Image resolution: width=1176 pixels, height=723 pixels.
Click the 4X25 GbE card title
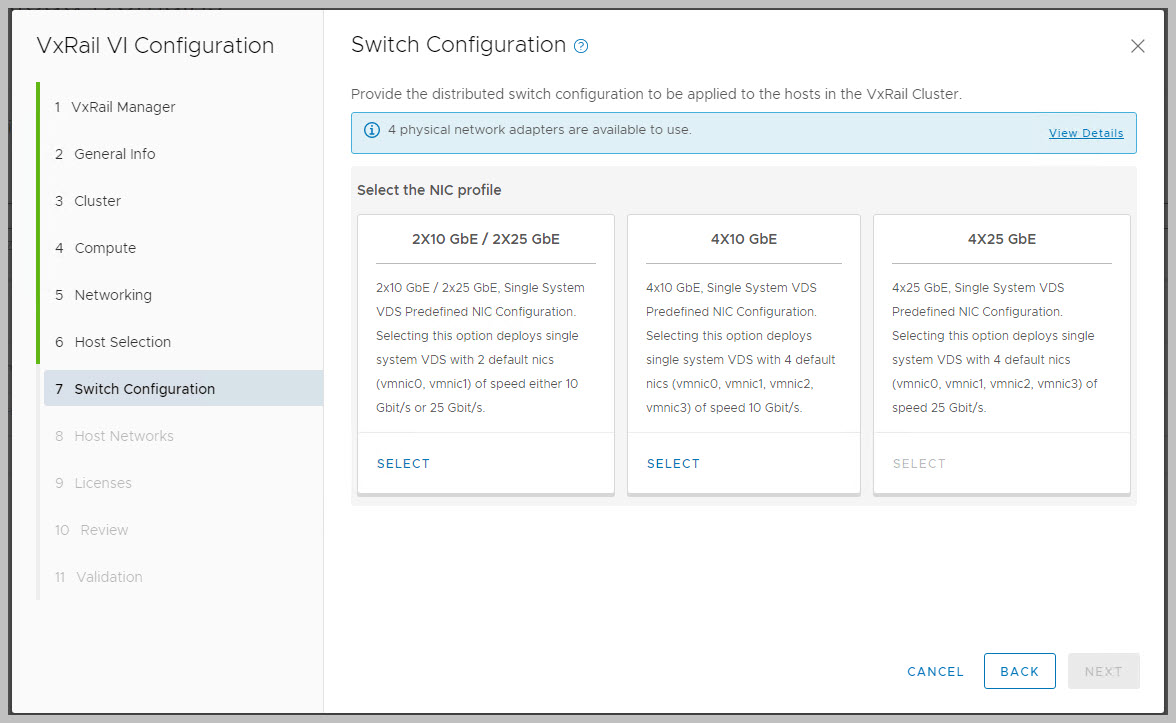point(1001,239)
